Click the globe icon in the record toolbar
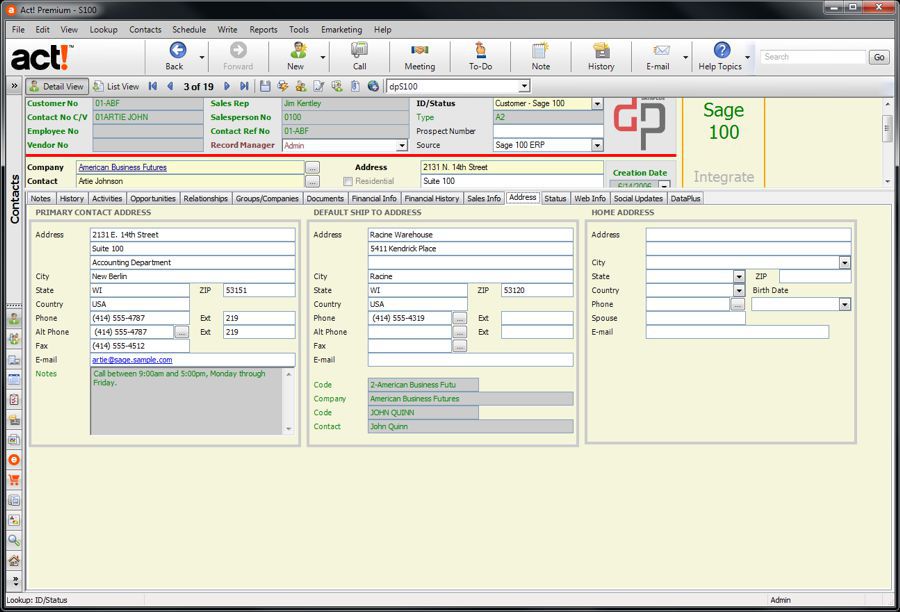The height and width of the screenshot is (612, 900). coord(373,86)
